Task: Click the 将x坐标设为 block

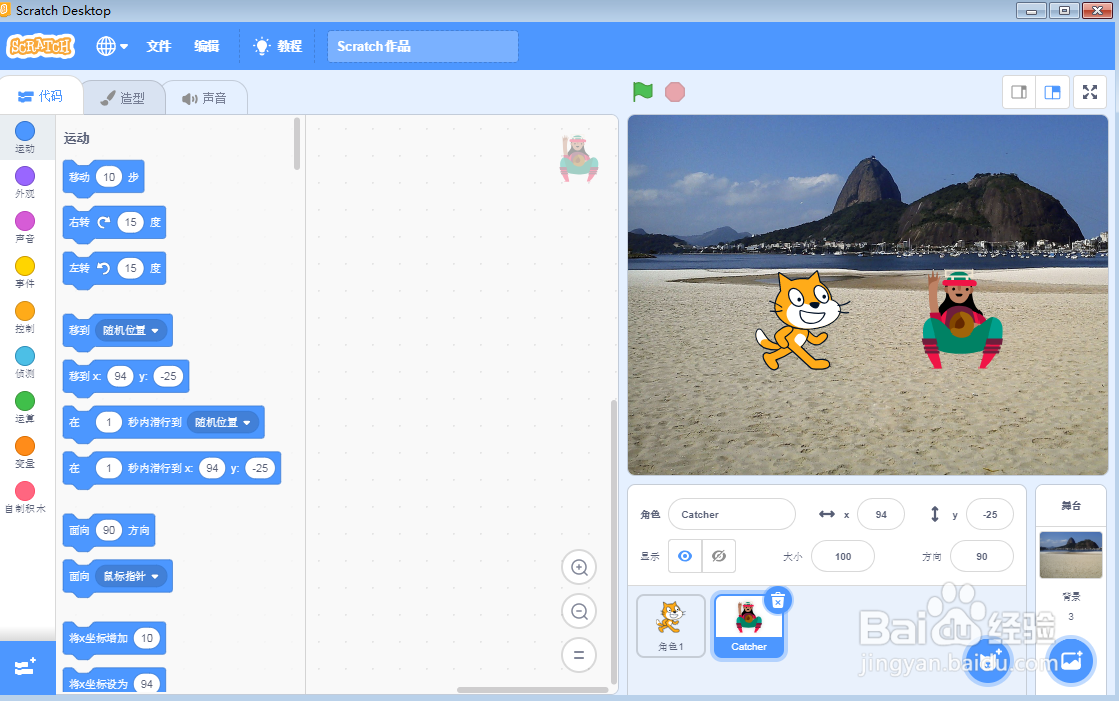Action: (114, 682)
